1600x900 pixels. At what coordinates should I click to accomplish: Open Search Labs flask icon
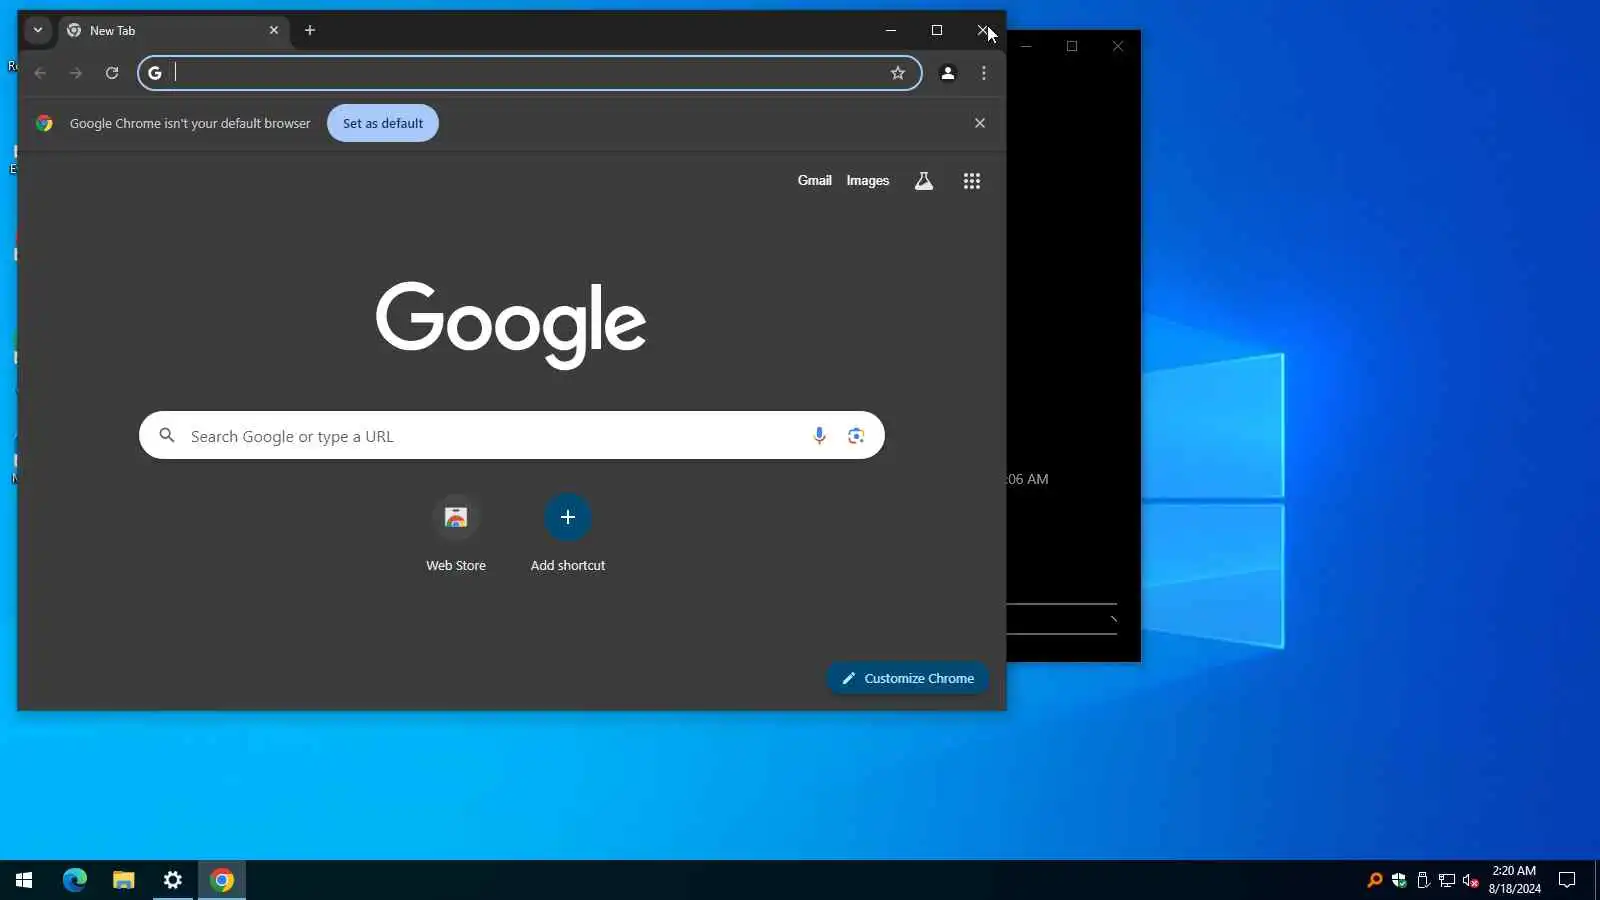click(924, 181)
